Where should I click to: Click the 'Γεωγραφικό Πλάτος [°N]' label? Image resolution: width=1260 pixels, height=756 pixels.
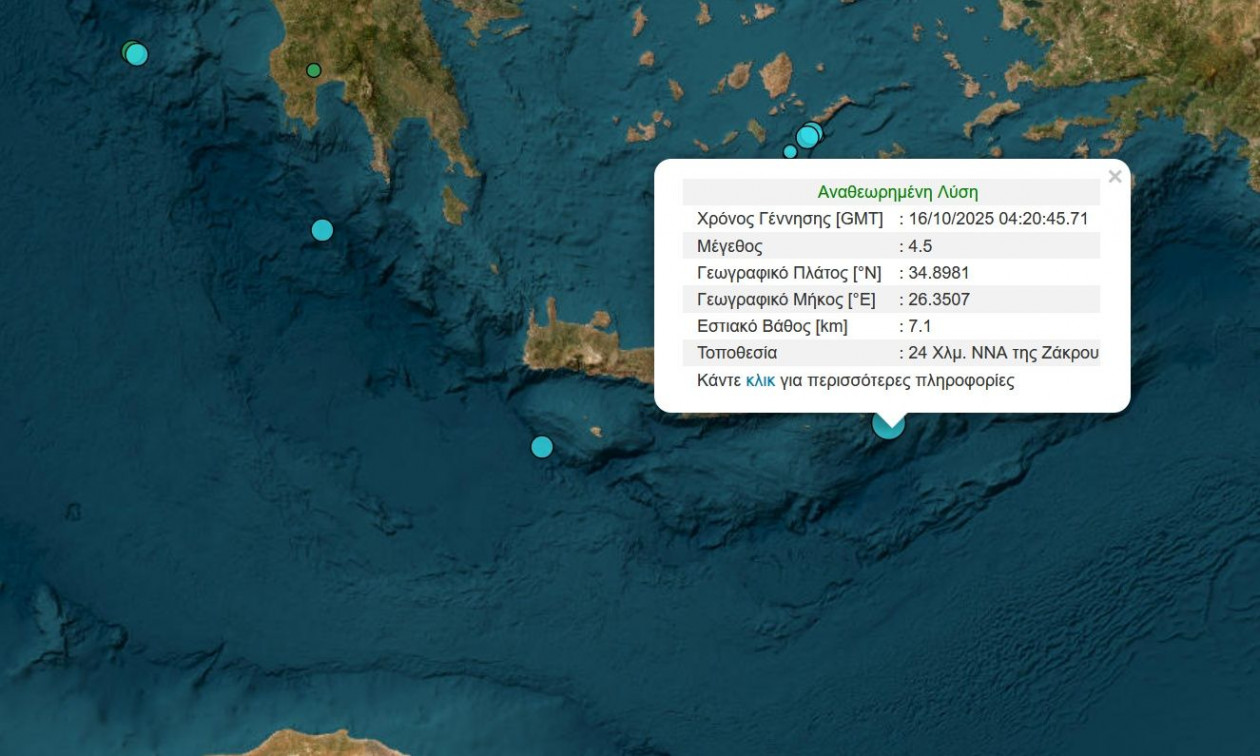(789, 273)
